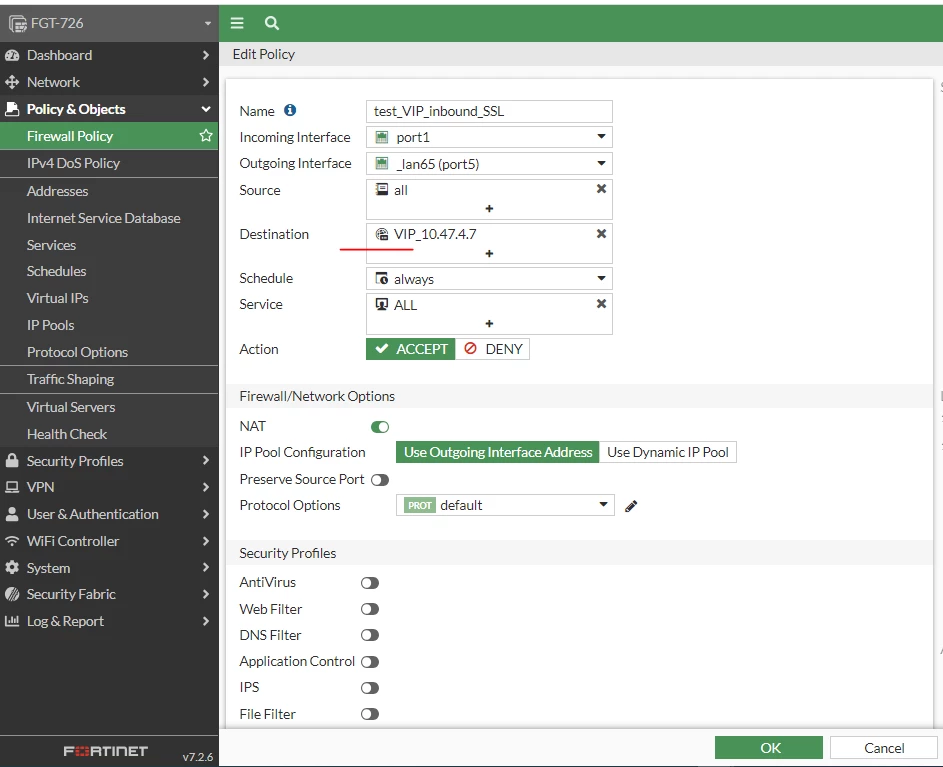The height and width of the screenshot is (767, 943).
Task: Click the WiFi Controller signal icon
Action: point(12,541)
